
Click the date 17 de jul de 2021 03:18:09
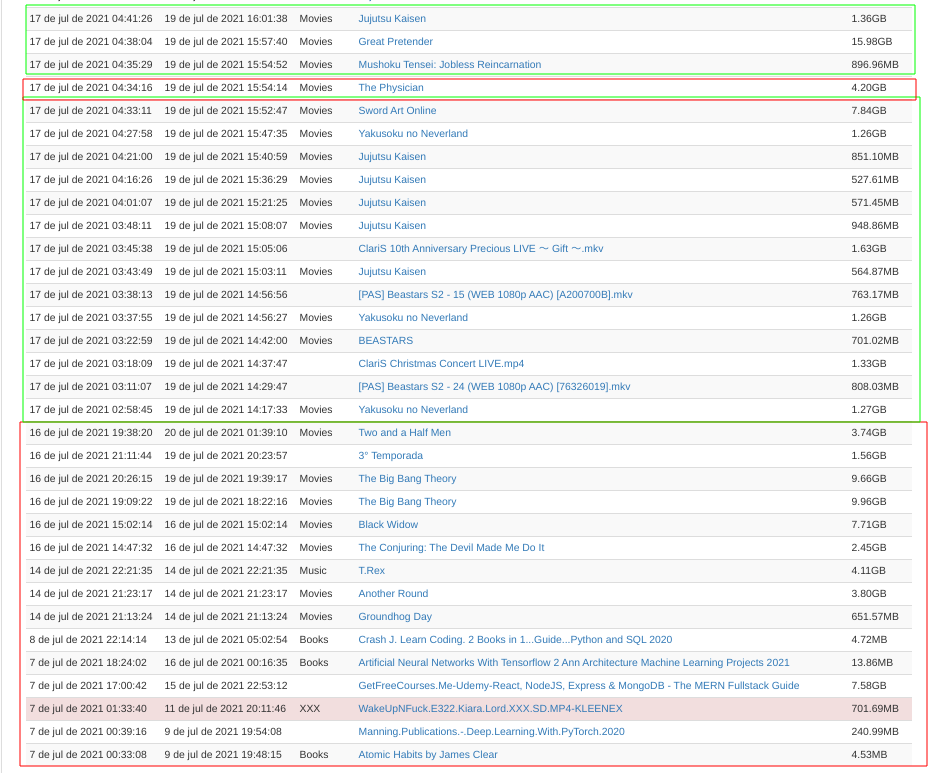[91, 364]
